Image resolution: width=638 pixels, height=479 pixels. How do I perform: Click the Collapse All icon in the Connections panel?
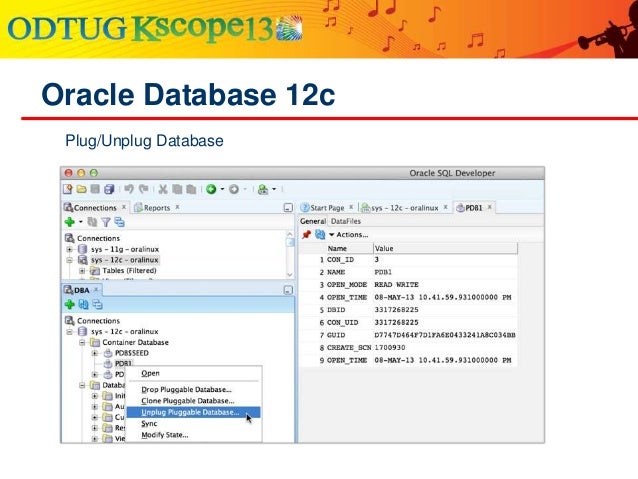(x=119, y=222)
